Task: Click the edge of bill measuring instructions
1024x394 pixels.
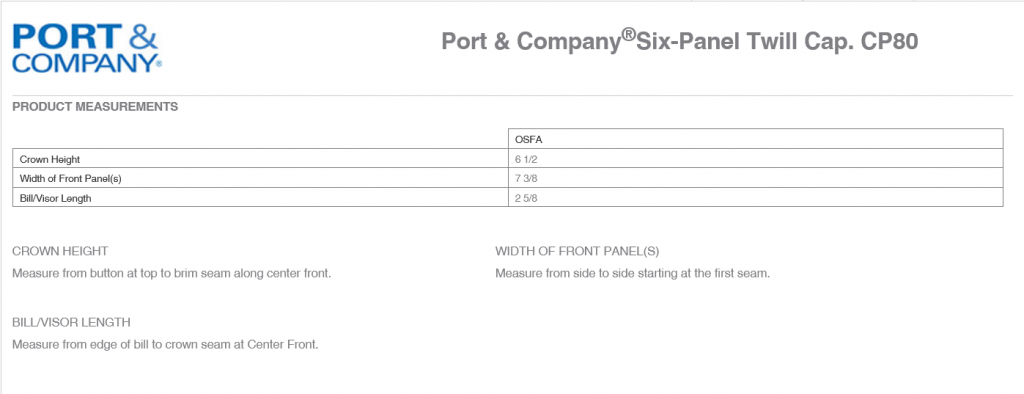Action: pos(165,344)
